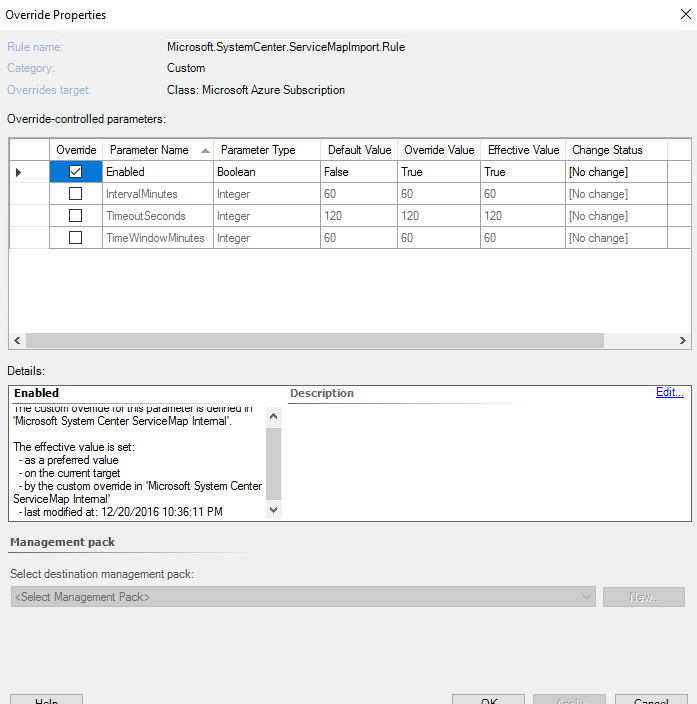
Task: Sort by the Parameter Name column header
Action: coord(158,150)
